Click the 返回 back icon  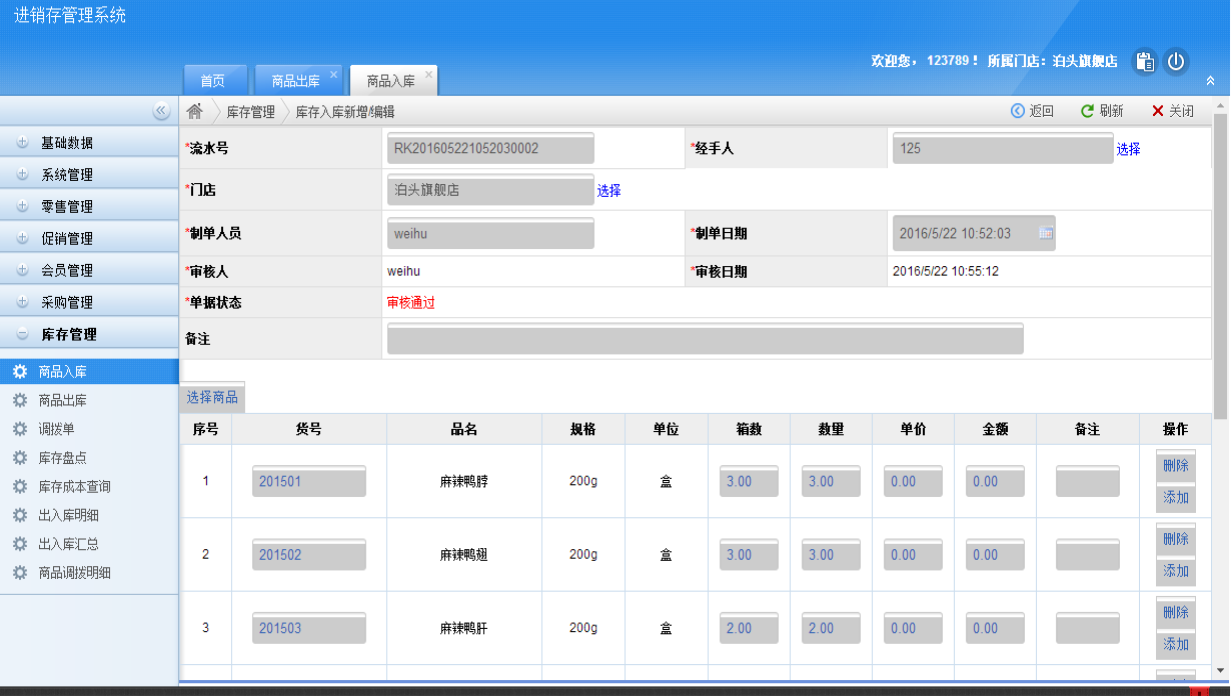(x=1018, y=111)
